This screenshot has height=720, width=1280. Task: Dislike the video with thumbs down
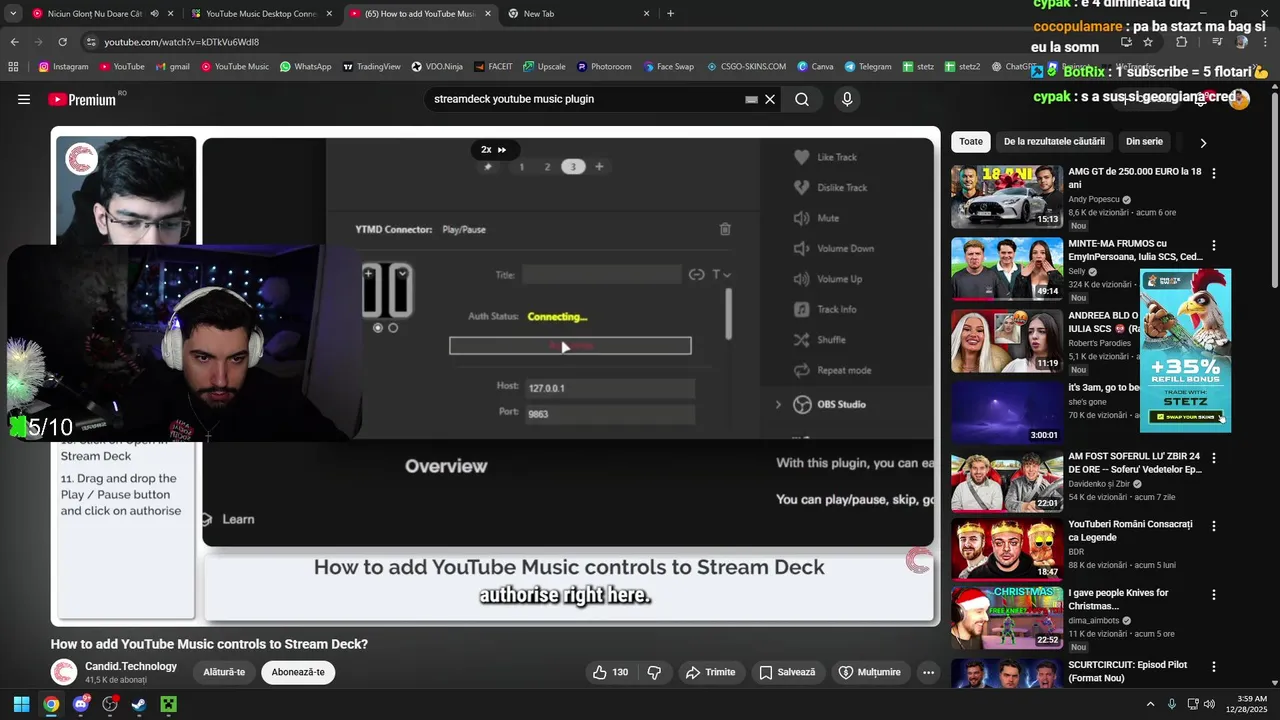pyautogui.click(x=654, y=672)
